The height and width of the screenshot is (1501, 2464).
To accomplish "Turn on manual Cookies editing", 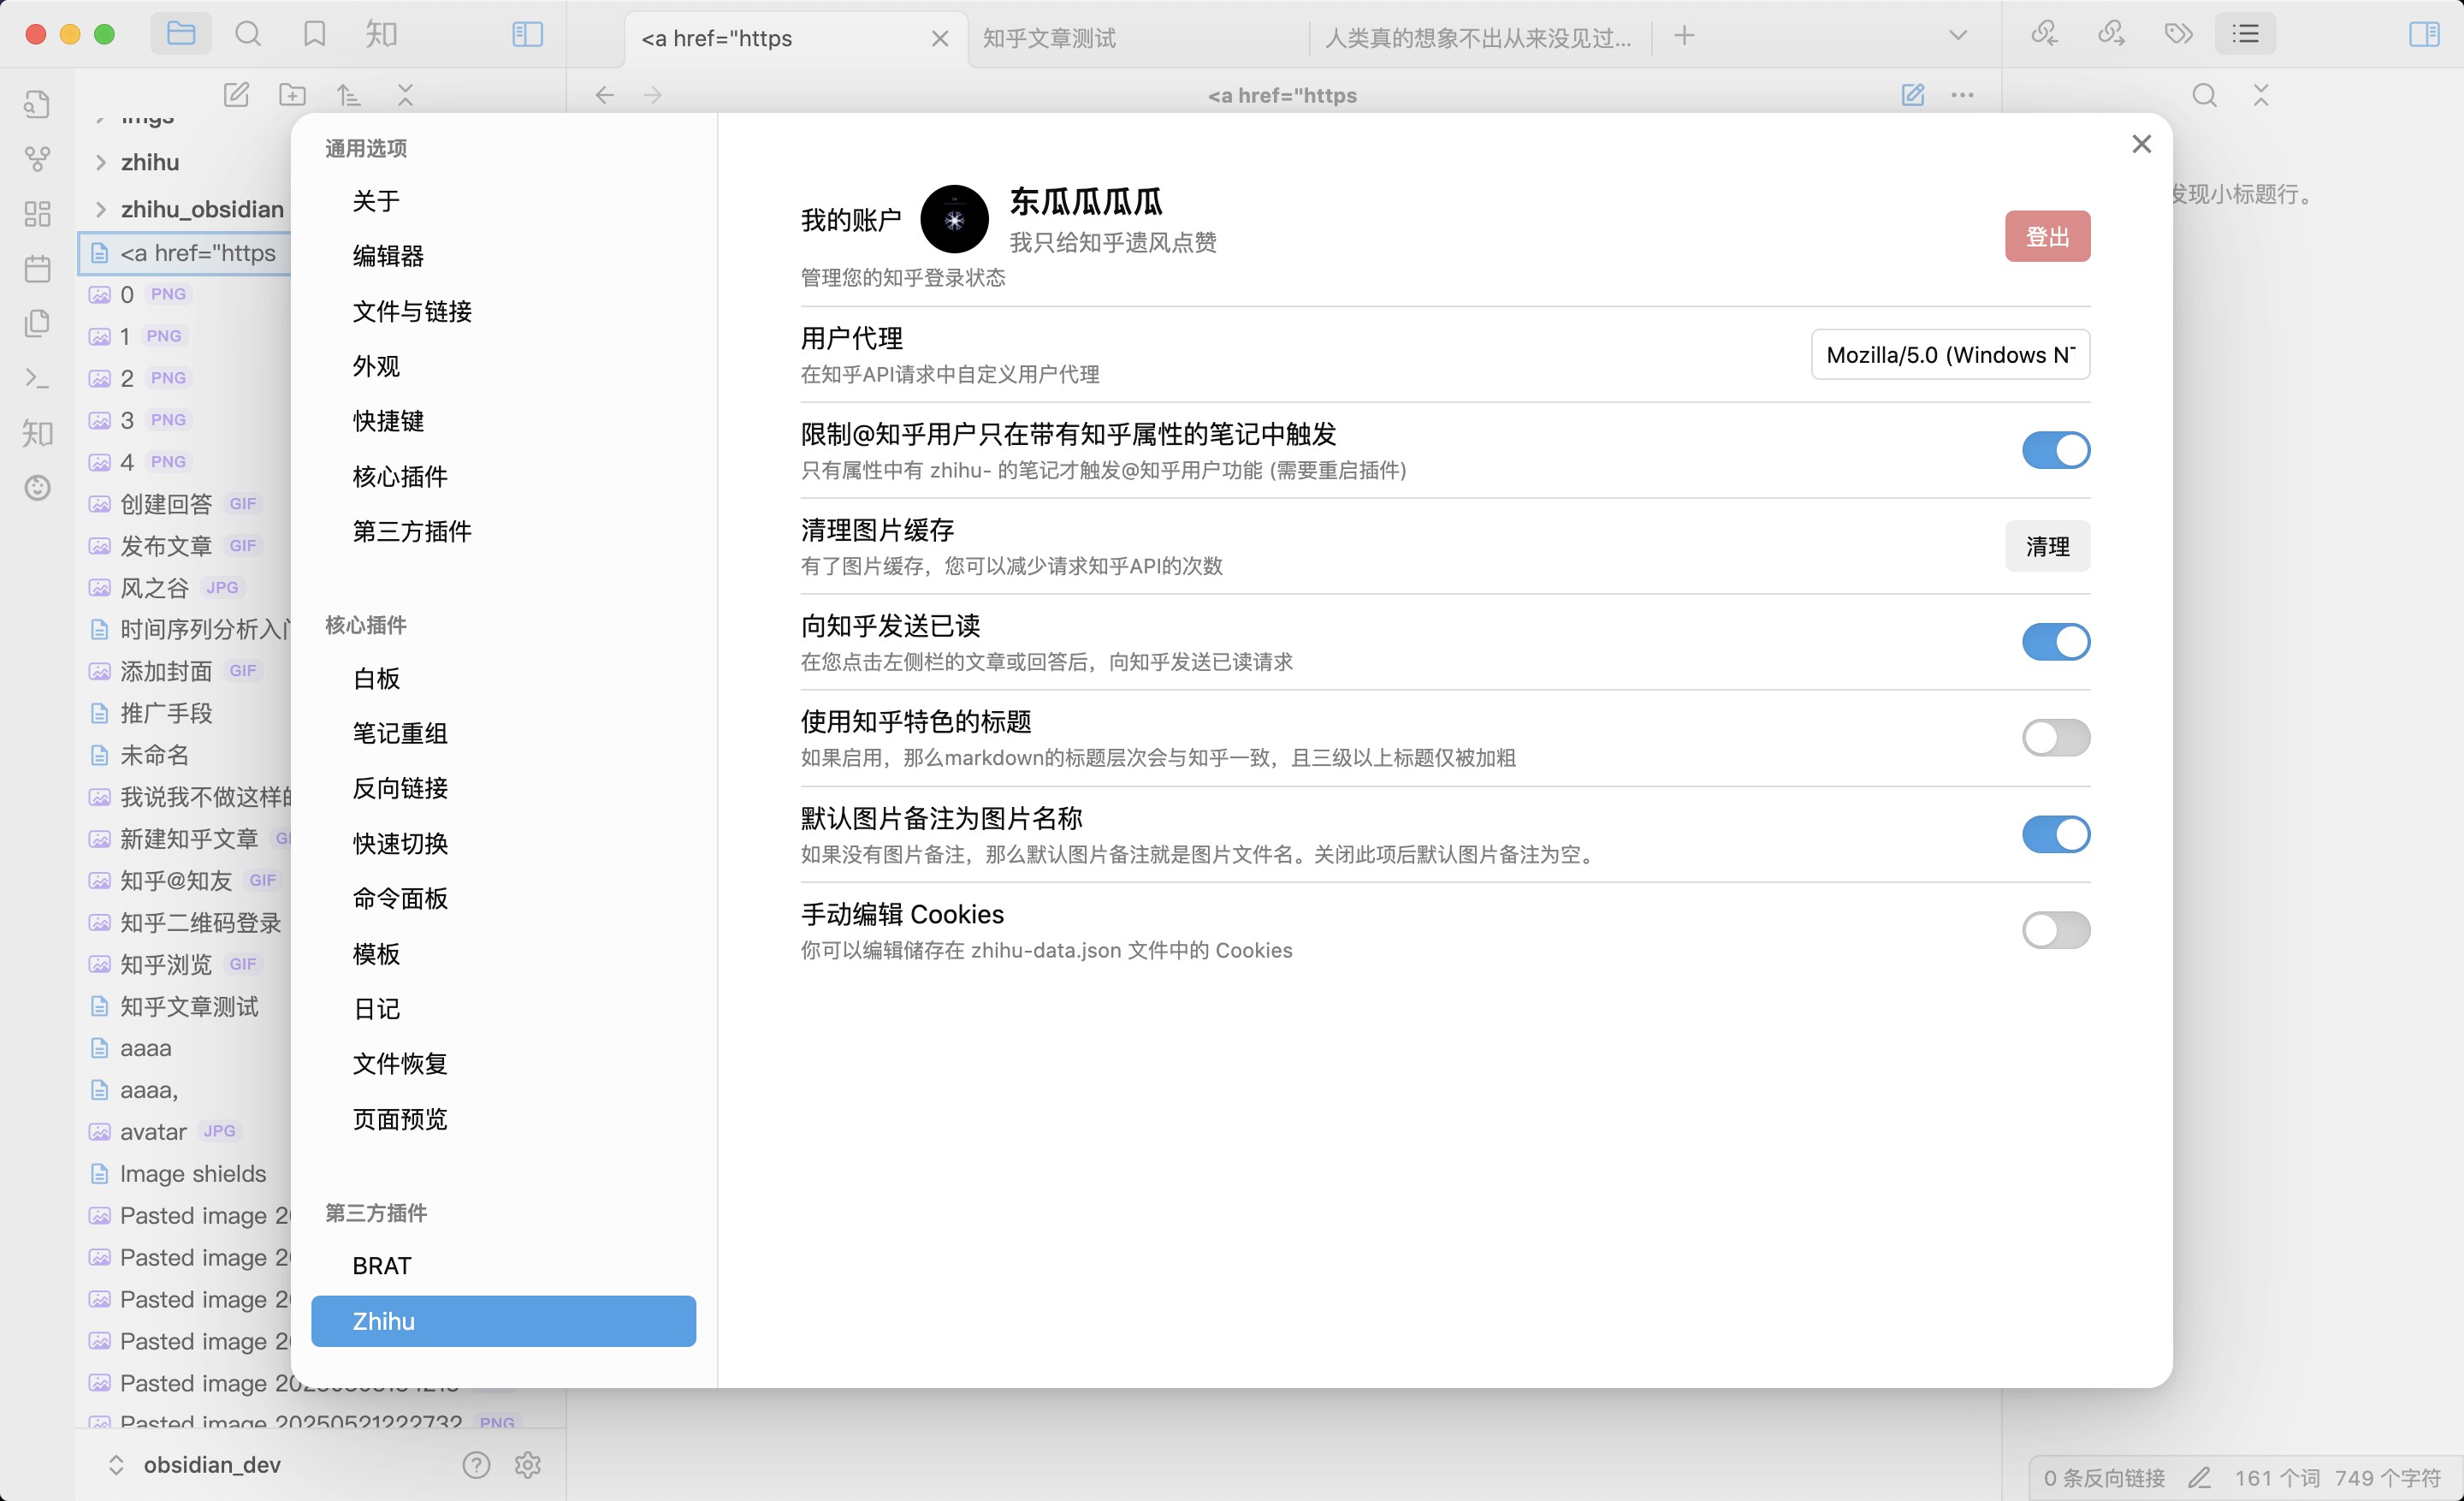I will [2055, 930].
